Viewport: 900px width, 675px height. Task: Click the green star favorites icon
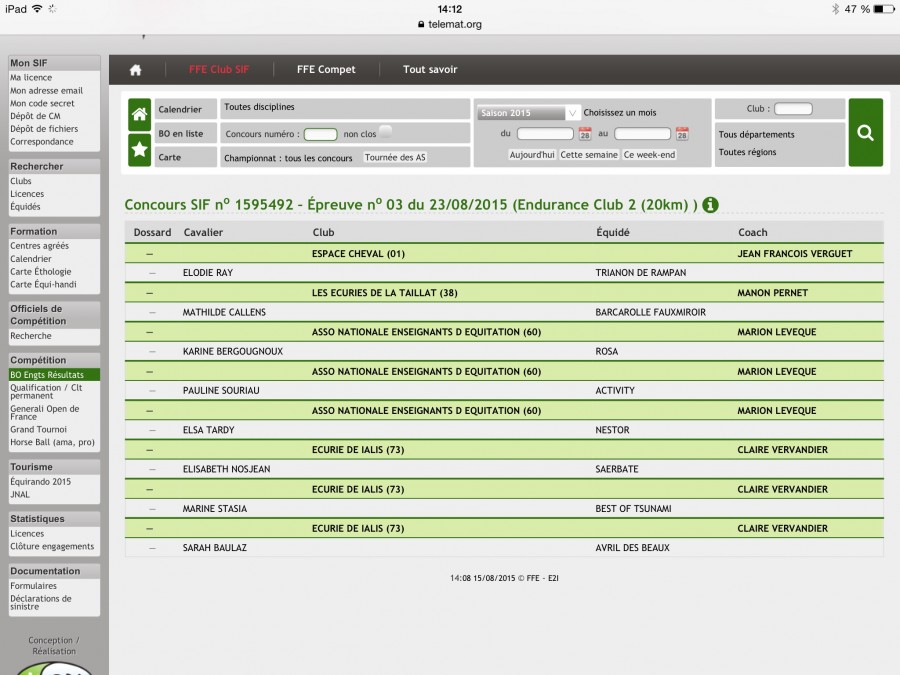139,150
